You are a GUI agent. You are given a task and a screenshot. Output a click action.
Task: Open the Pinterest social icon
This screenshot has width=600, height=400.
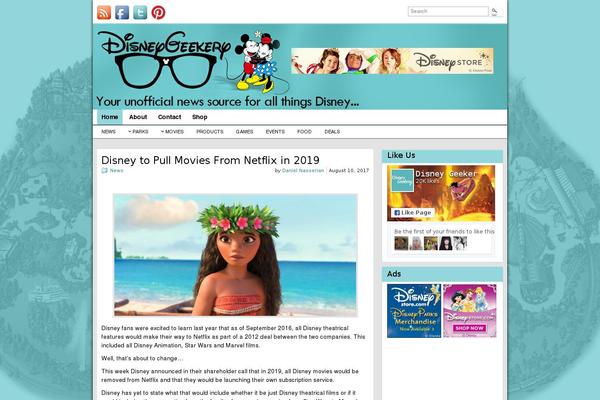(158, 13)
